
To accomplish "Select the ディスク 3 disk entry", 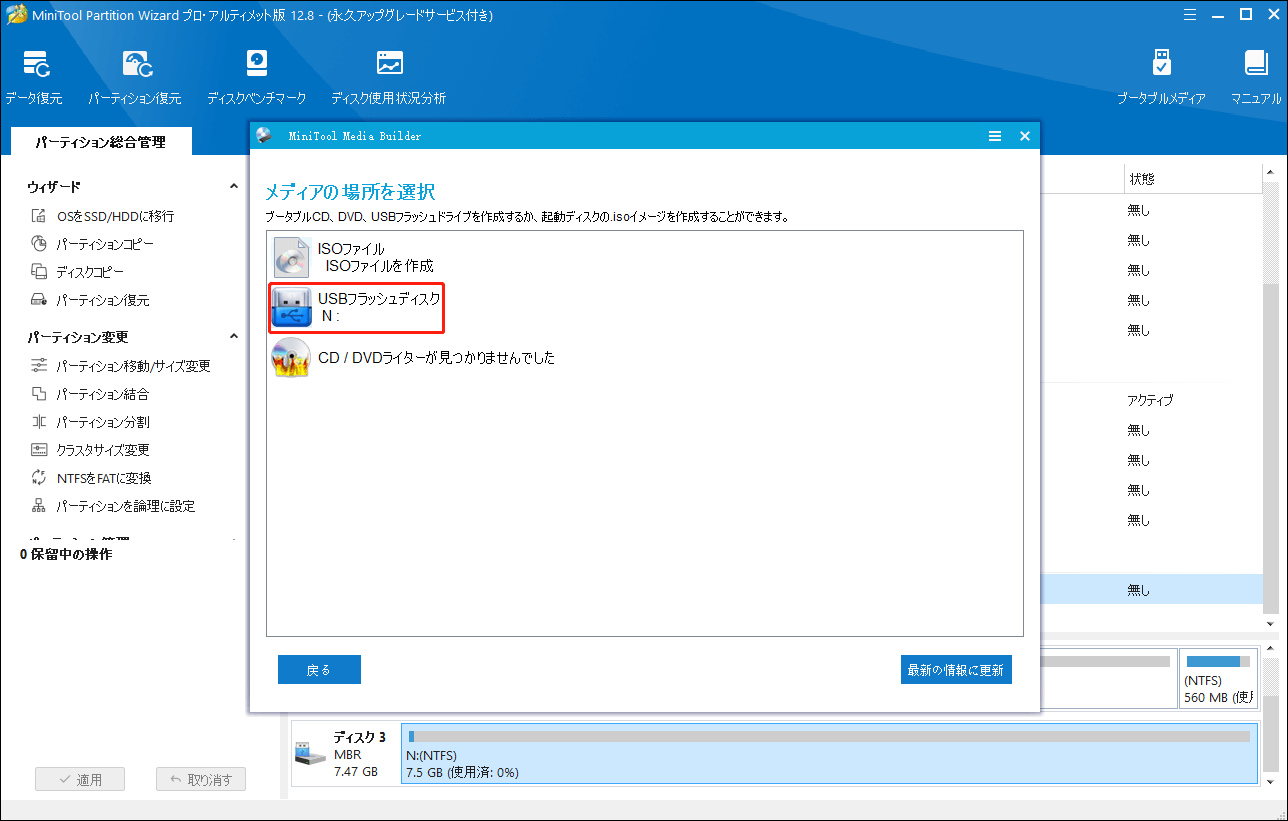I will (345, 753).
